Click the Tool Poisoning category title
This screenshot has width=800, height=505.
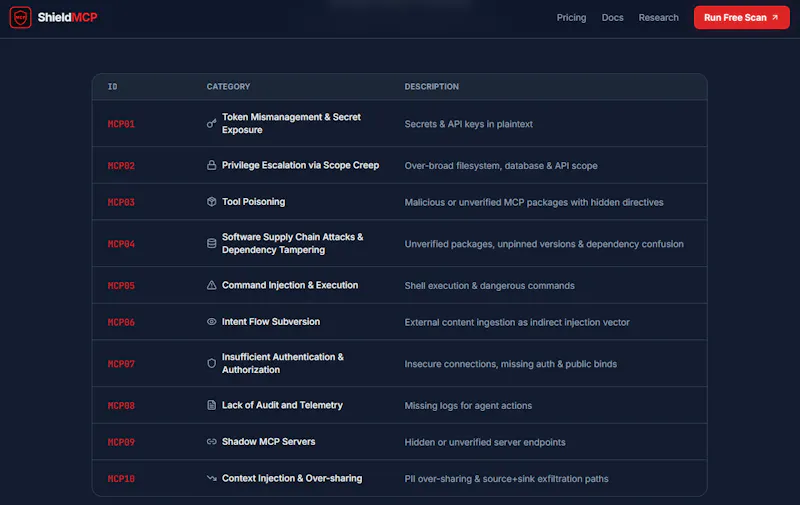253,201
